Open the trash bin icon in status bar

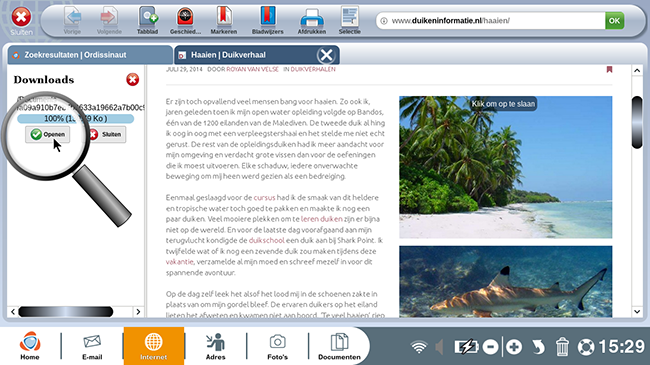click(562, 346)
